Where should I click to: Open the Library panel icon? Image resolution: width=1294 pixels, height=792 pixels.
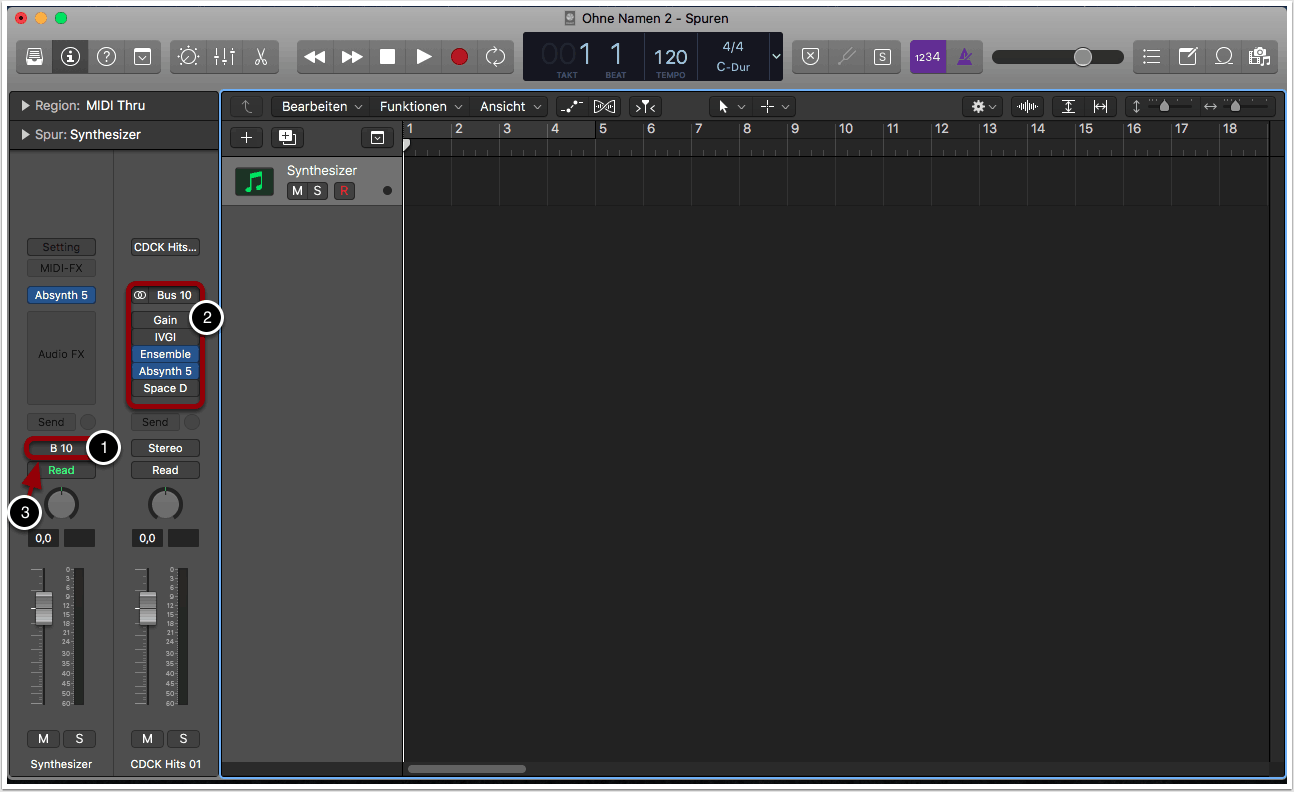pos(34,57)
